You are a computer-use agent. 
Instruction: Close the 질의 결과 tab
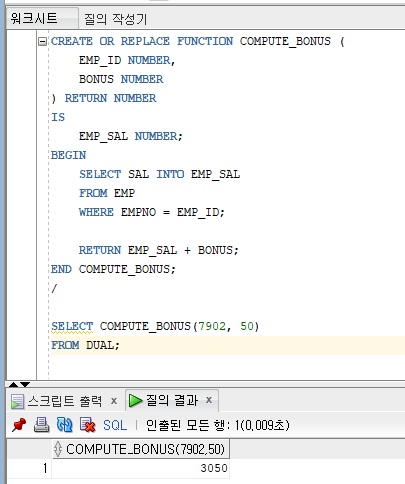[209, 400]
